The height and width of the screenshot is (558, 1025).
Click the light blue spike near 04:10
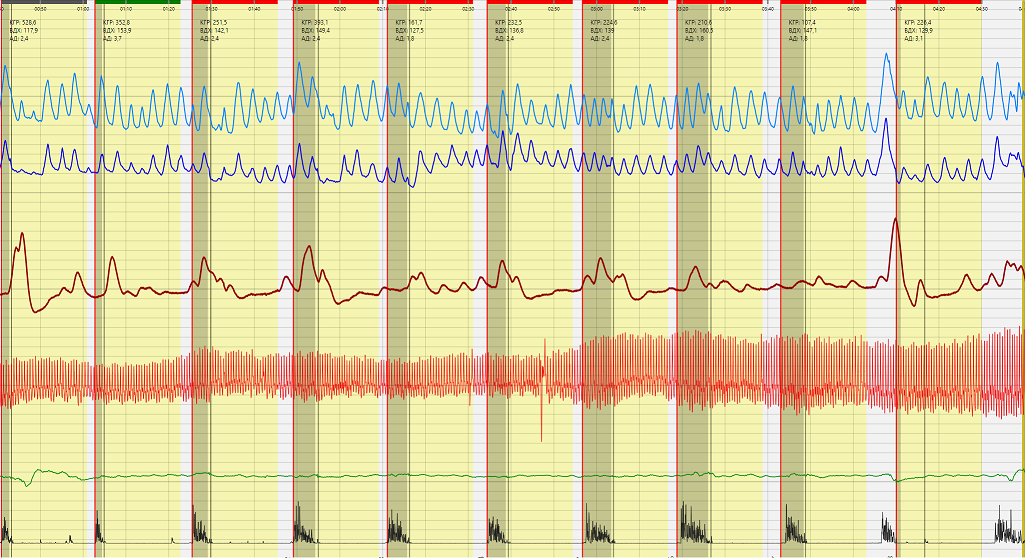886,57
